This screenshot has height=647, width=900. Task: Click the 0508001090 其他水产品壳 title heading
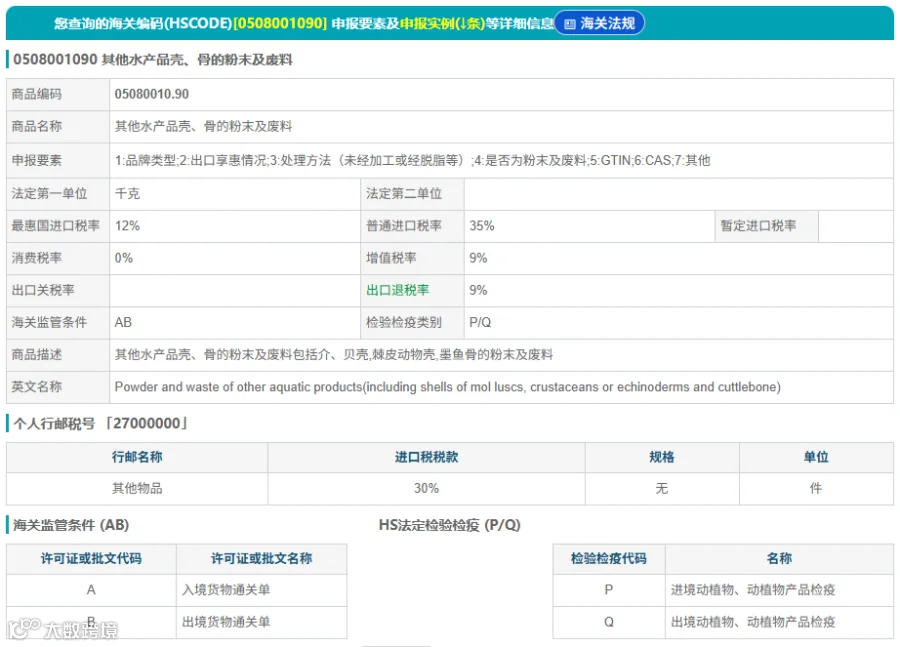tap(153, 60)
